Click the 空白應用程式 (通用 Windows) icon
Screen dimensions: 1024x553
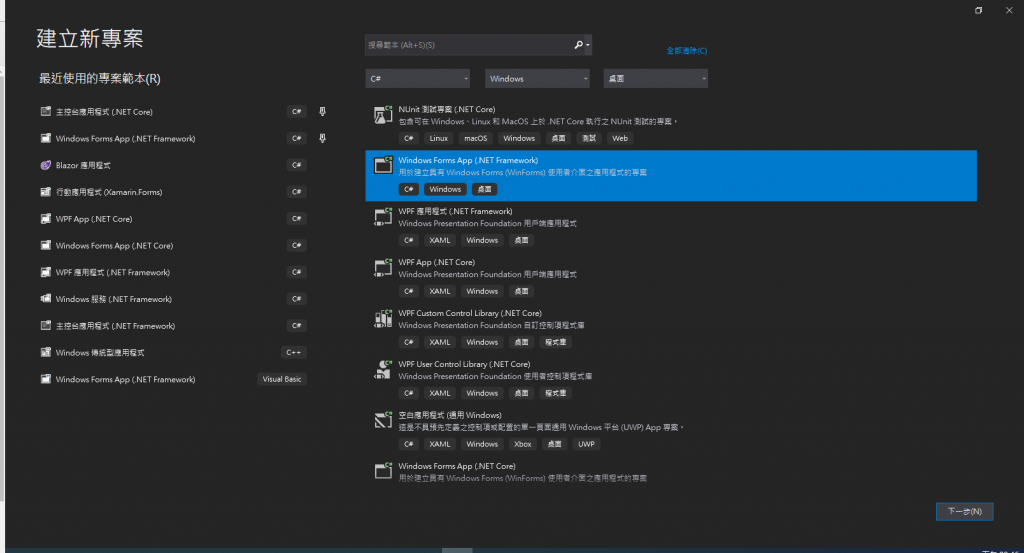click(x=383, y=420)
